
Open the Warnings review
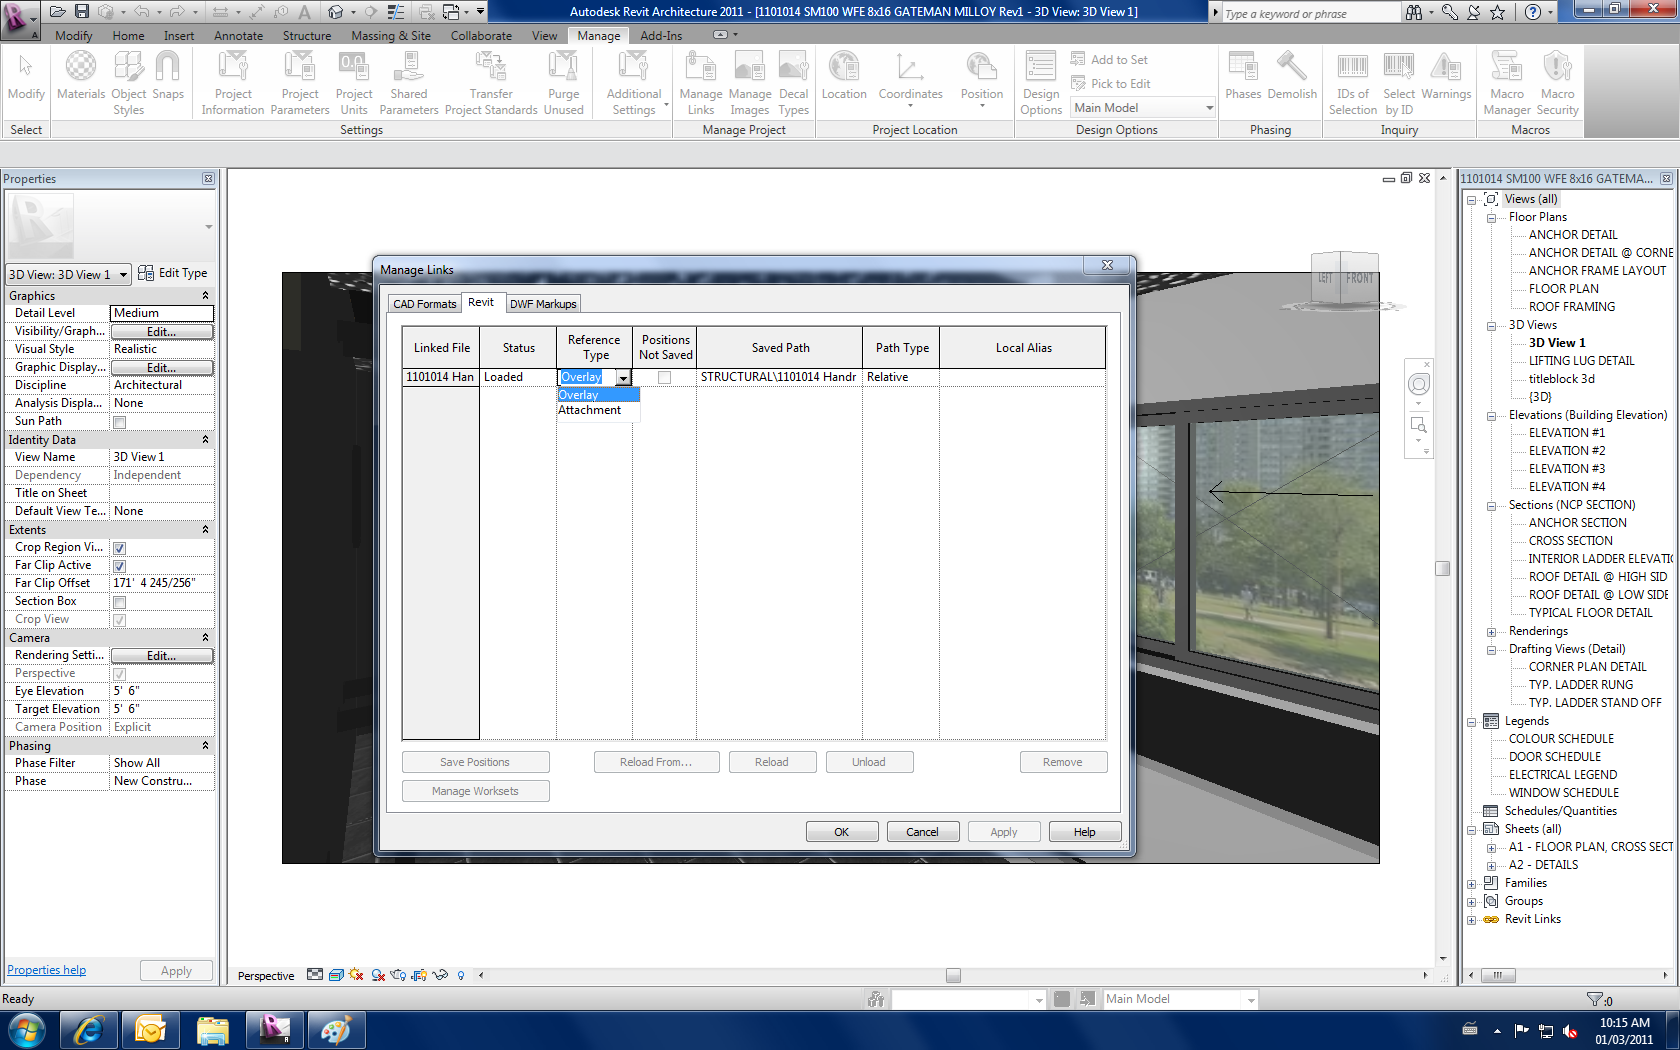pyautogui.click(x=1446, y=76)
